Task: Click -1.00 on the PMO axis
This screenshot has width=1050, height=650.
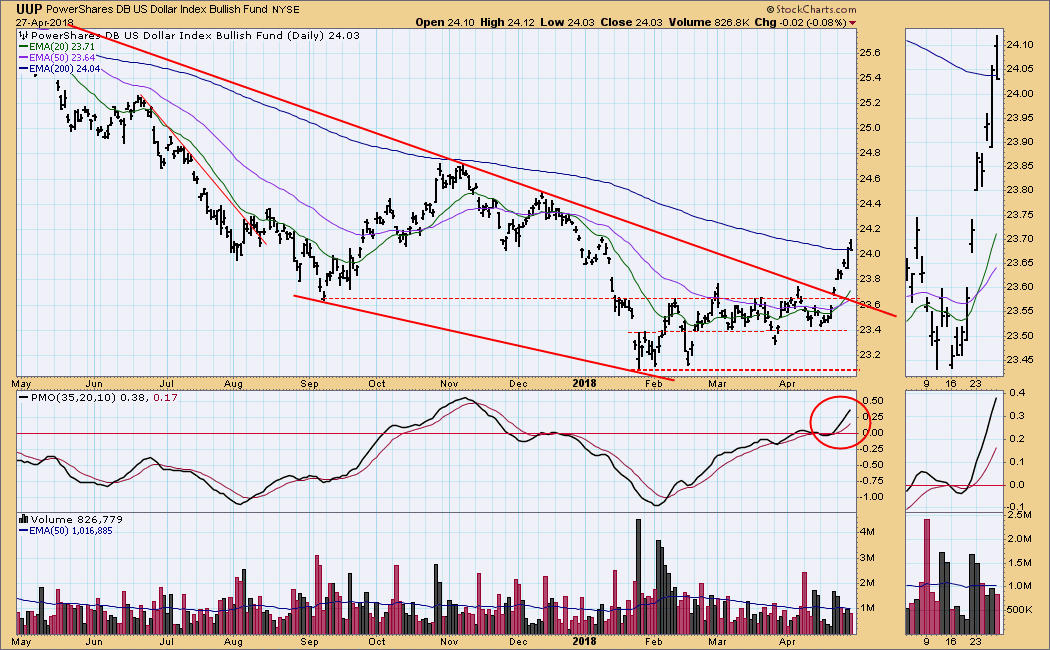Action: pos(872,497)
